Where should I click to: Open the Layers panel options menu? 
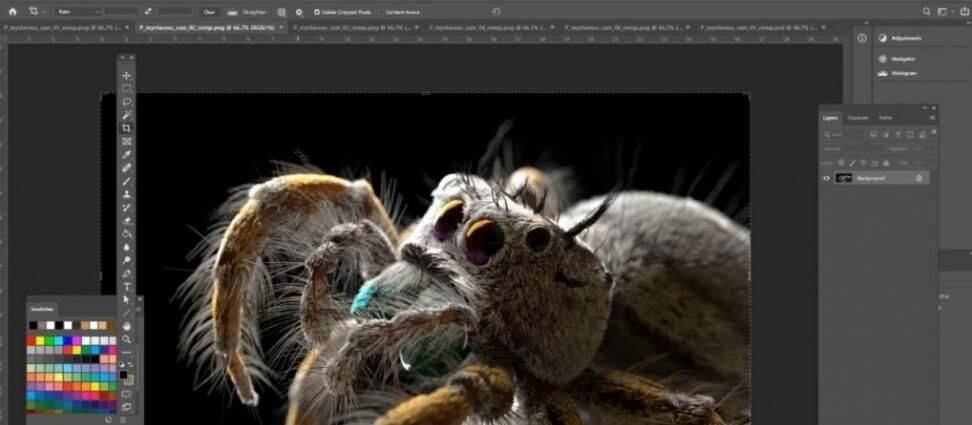[932, 118]
